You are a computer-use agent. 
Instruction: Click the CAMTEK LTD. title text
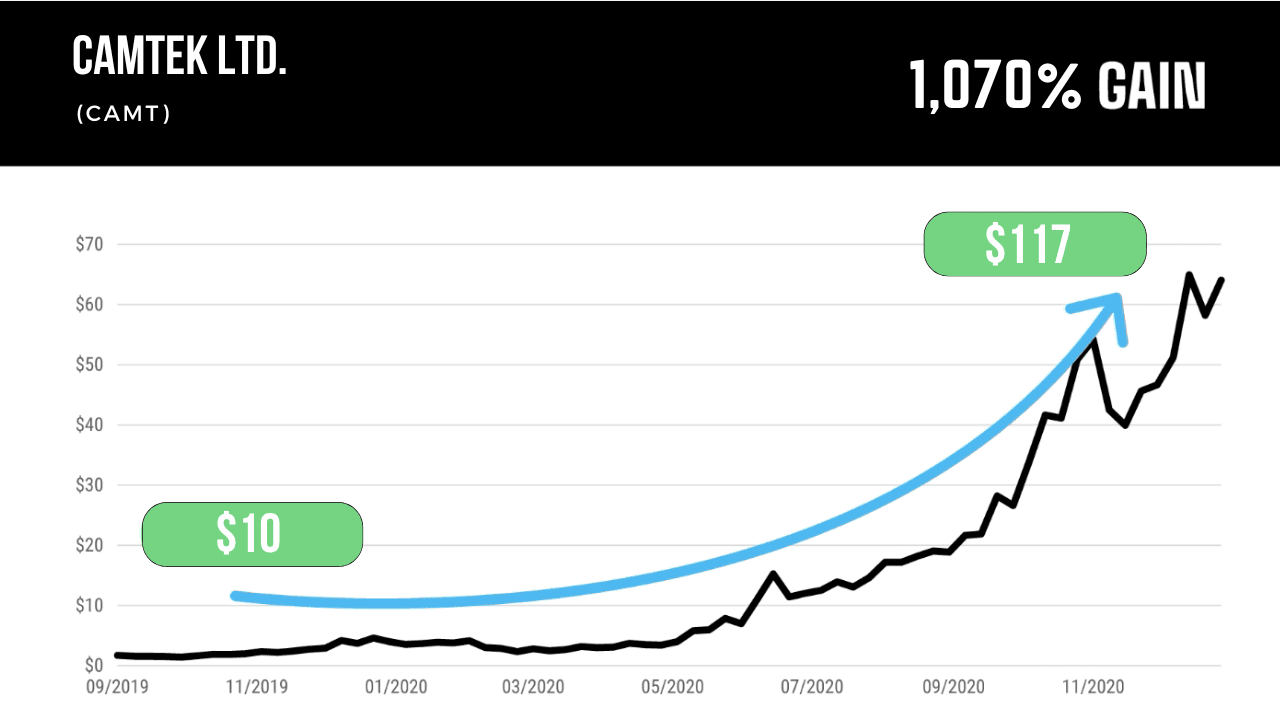coord(180,58)
